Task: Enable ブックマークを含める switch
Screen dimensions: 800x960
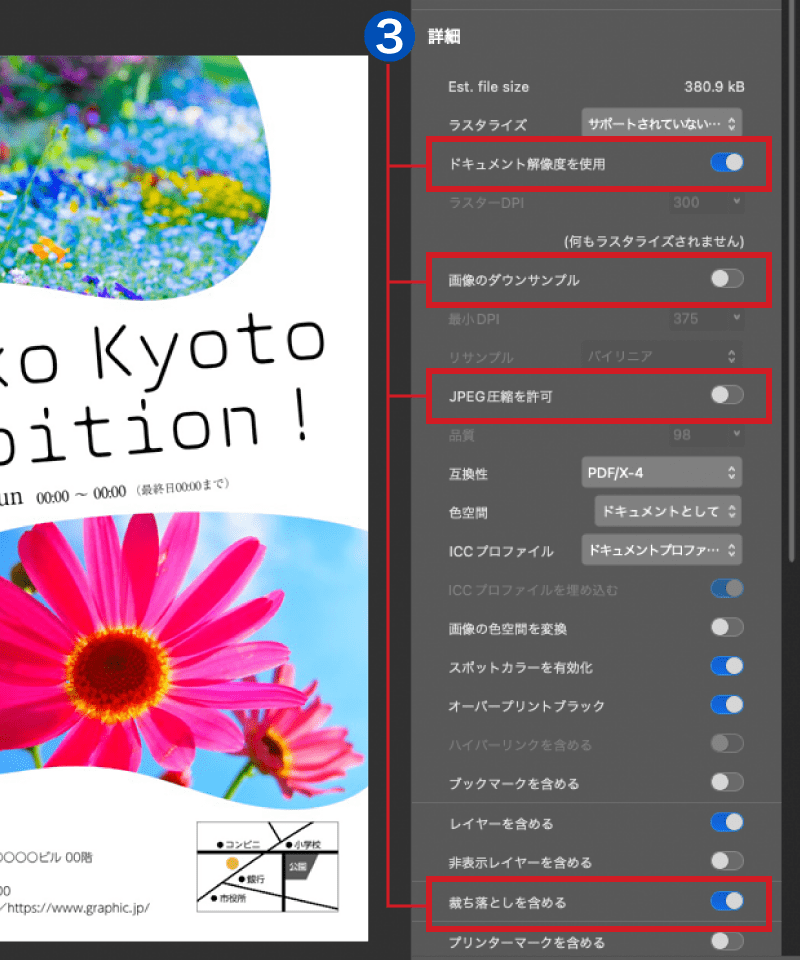Action: tap(726, 782)
